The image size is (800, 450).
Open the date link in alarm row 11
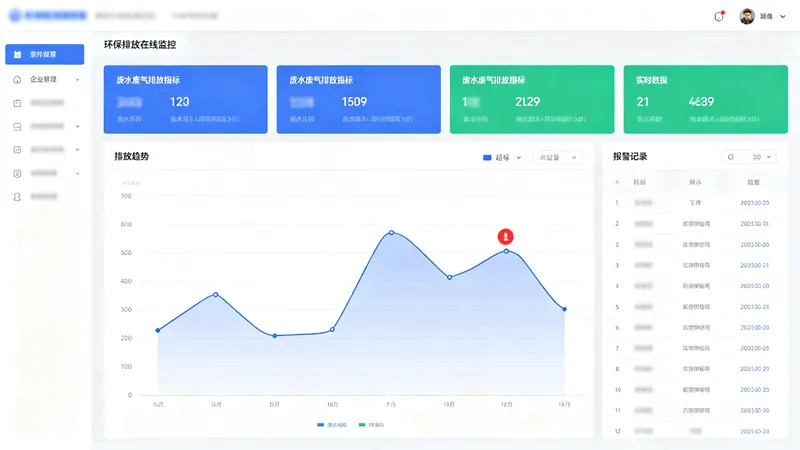(755, 411)
